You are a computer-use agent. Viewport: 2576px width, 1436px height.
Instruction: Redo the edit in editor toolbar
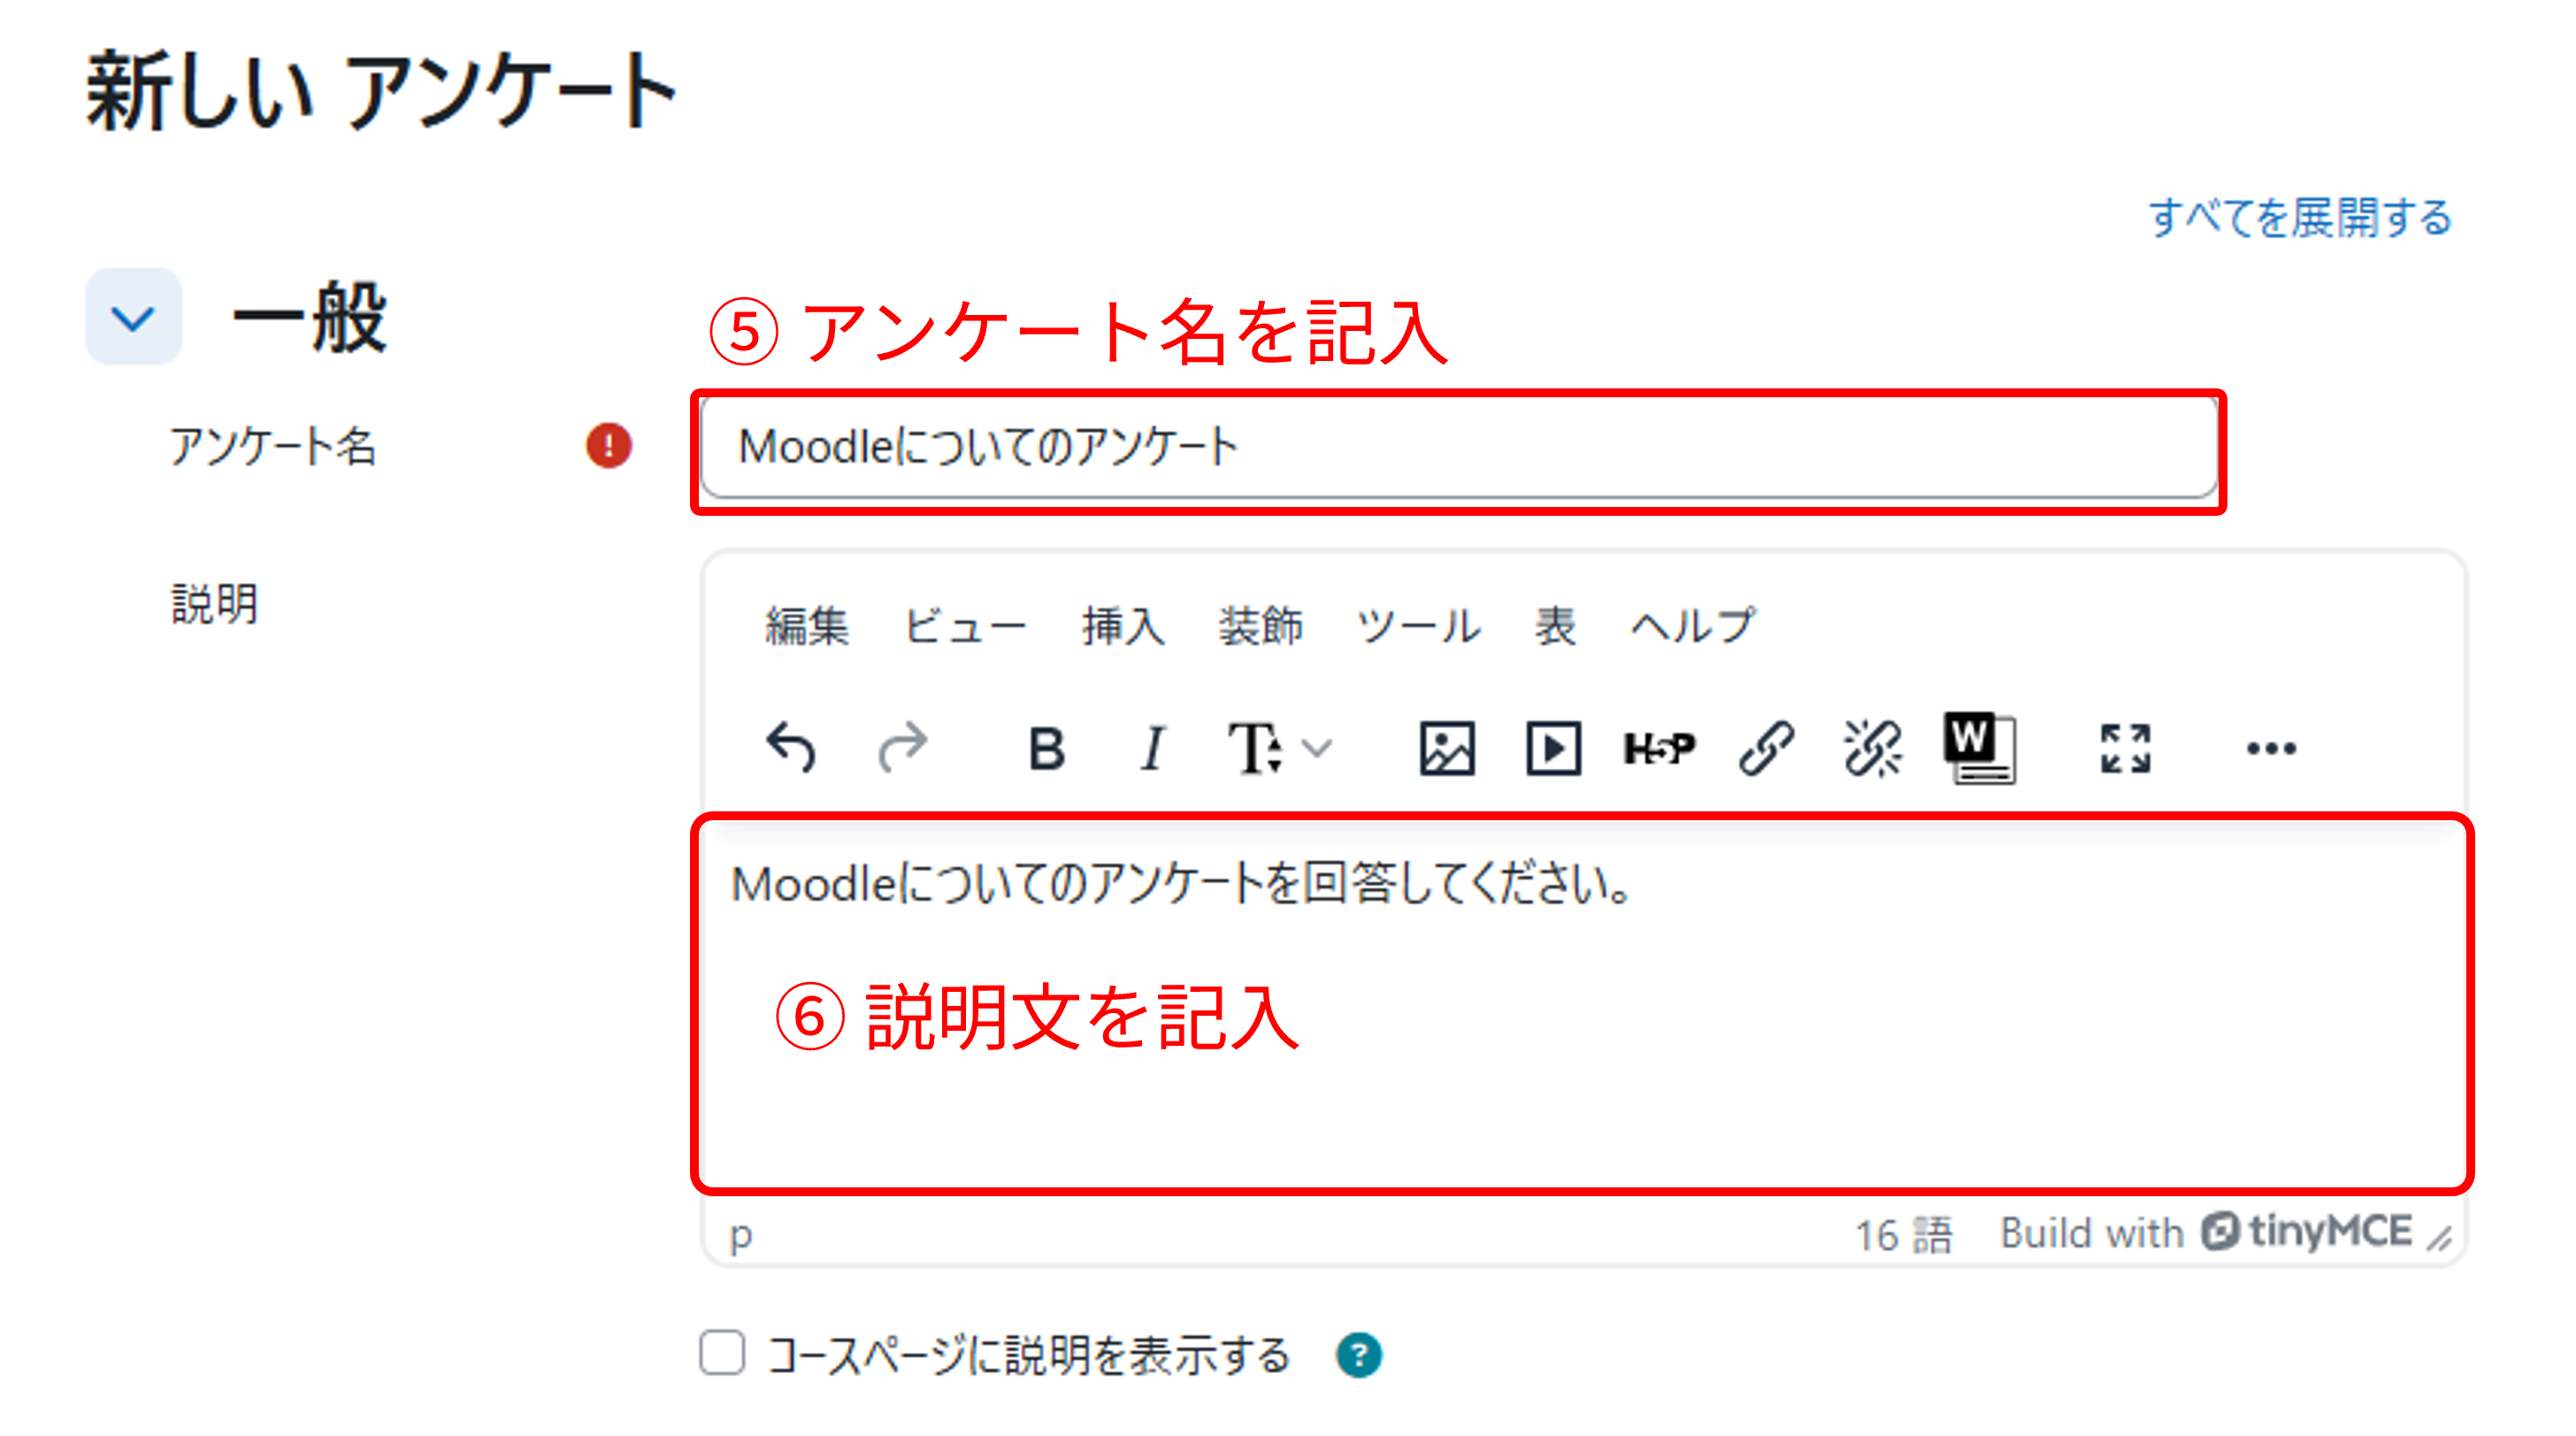[x=903, y=748]
